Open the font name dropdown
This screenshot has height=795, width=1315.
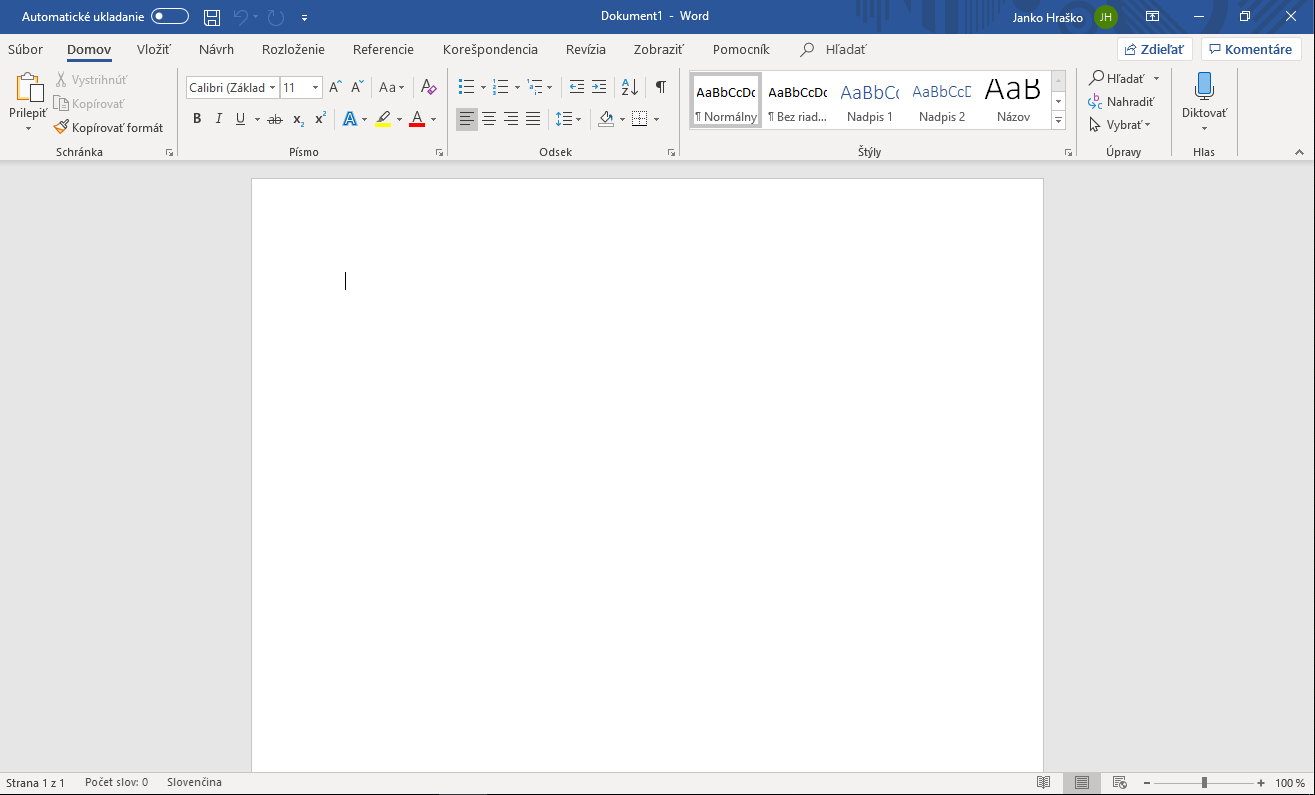click(x=272, y=88)
